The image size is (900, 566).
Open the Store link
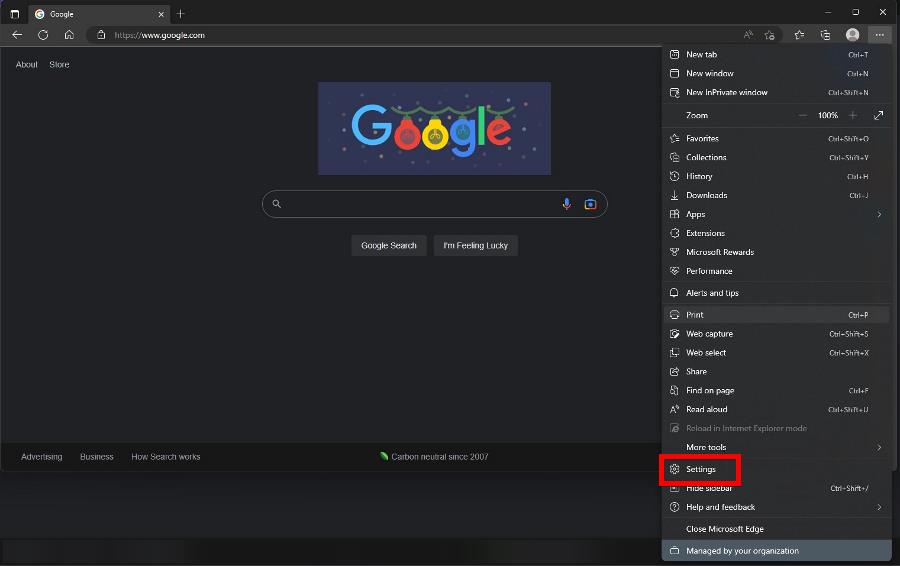click(x=59, y=65)
